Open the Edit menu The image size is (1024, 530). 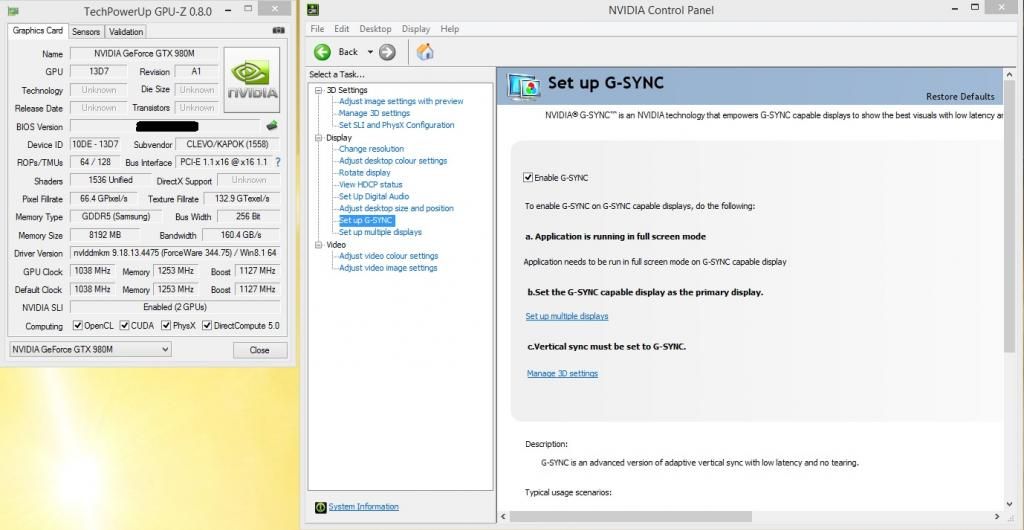point(342,29)
